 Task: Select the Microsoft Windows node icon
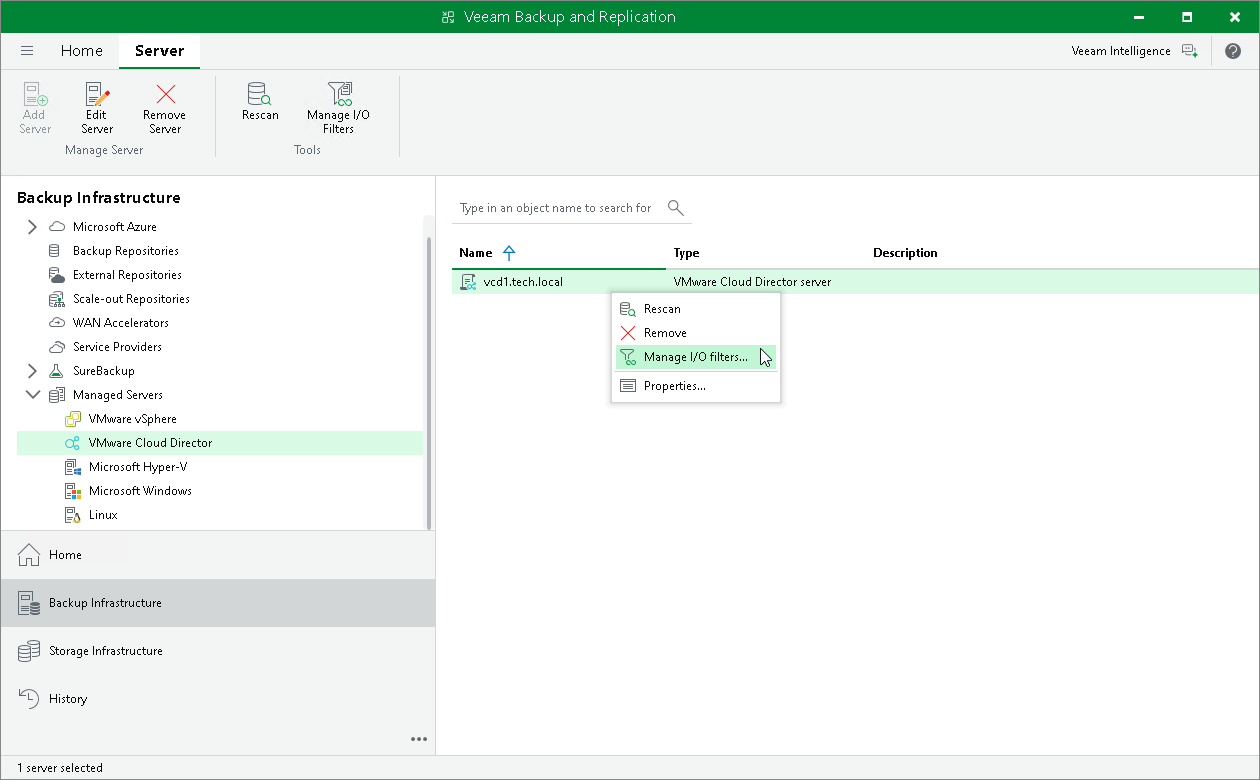pyautogui.click(x=72, y=491)
